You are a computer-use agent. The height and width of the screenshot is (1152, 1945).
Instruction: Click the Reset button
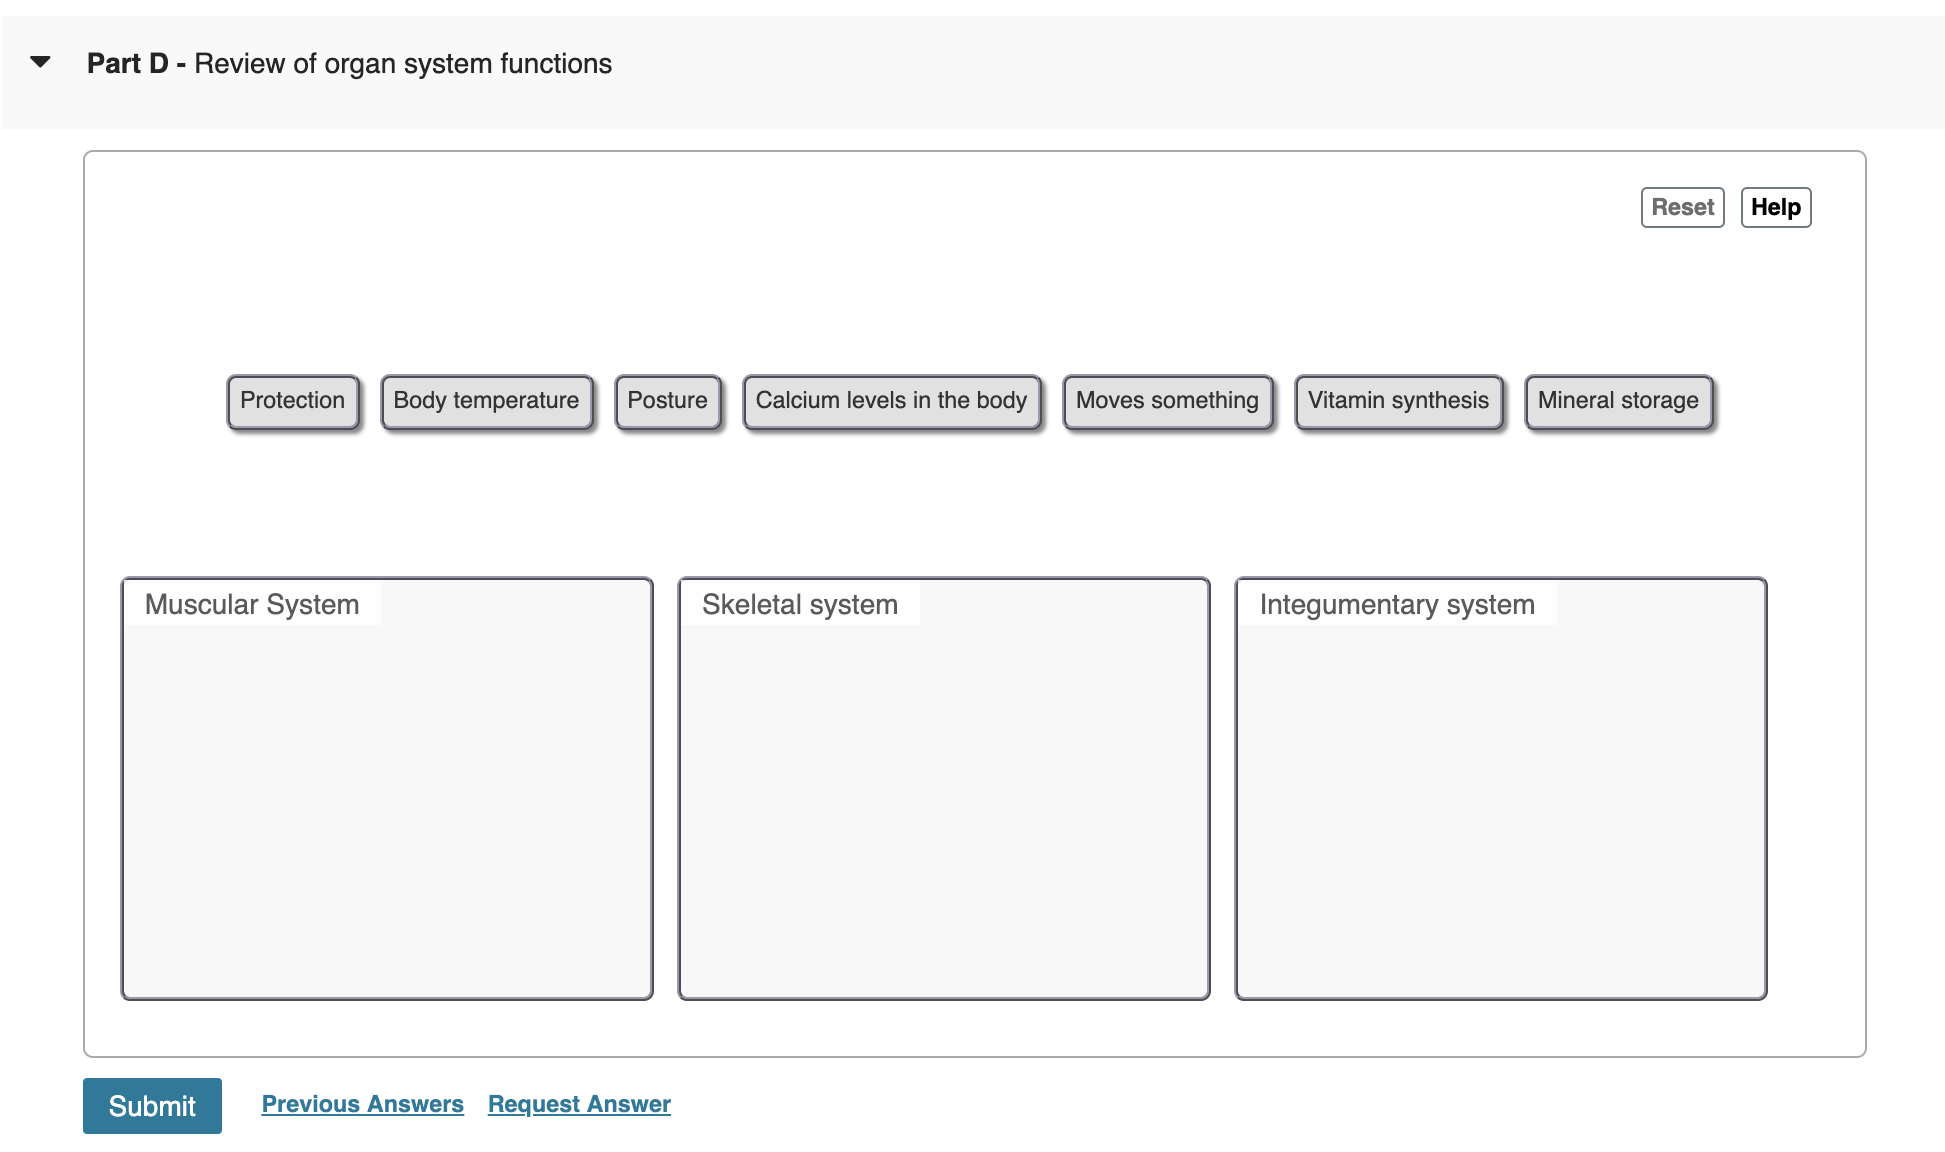pyautogui.click(x=1682, y=207)
